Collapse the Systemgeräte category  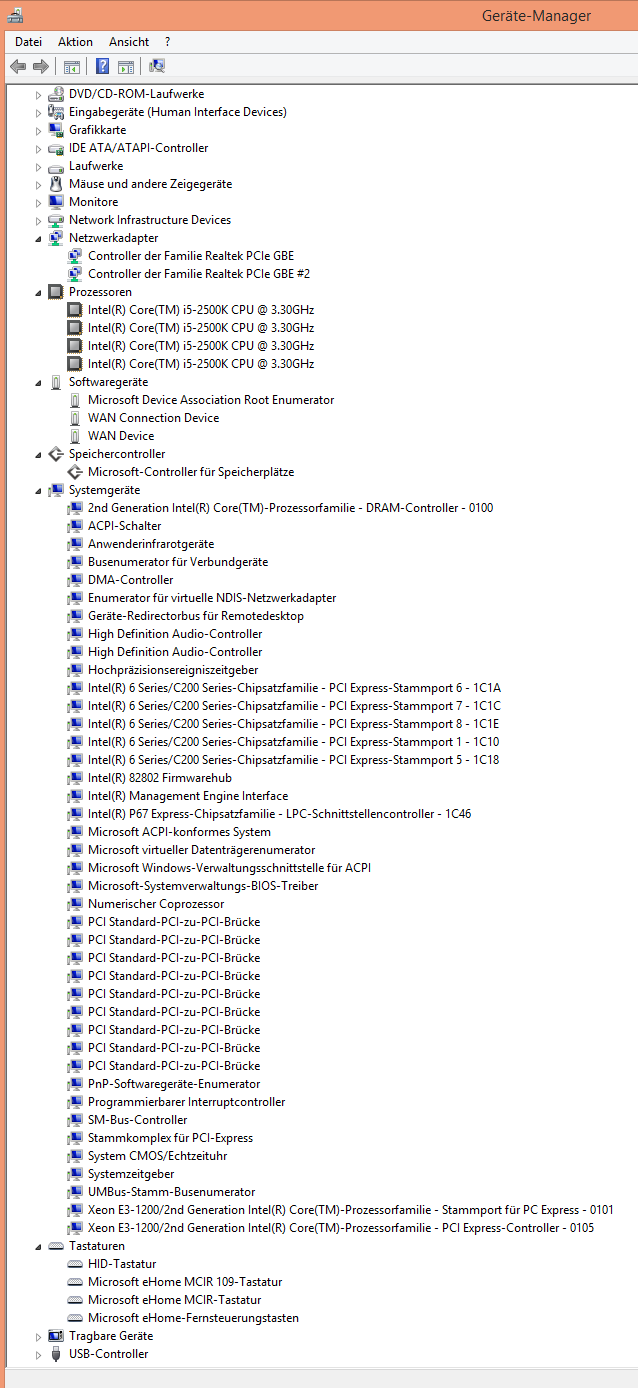coord(39,491)
